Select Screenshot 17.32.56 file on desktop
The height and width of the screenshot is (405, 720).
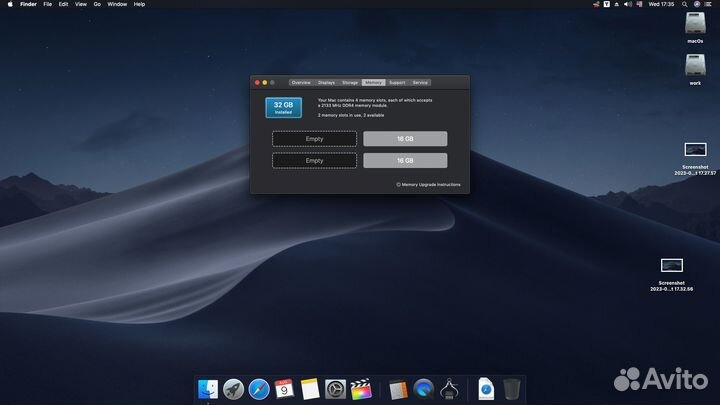pos(671,275)
